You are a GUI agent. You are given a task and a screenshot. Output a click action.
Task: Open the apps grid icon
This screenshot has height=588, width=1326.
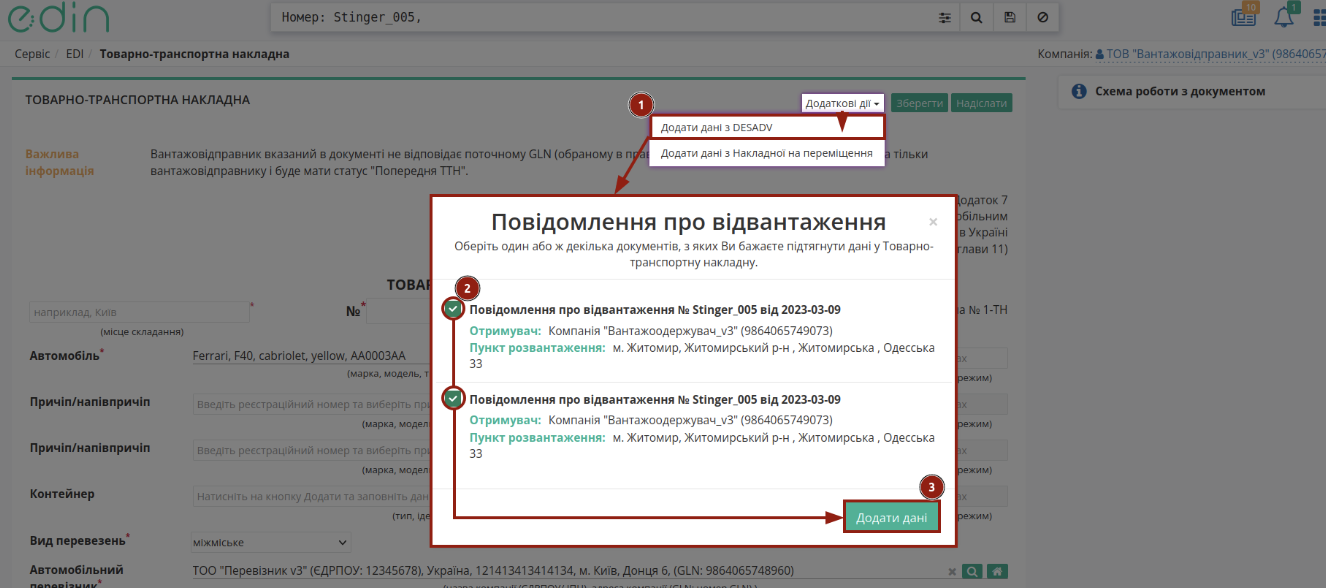click(1318, 17)
